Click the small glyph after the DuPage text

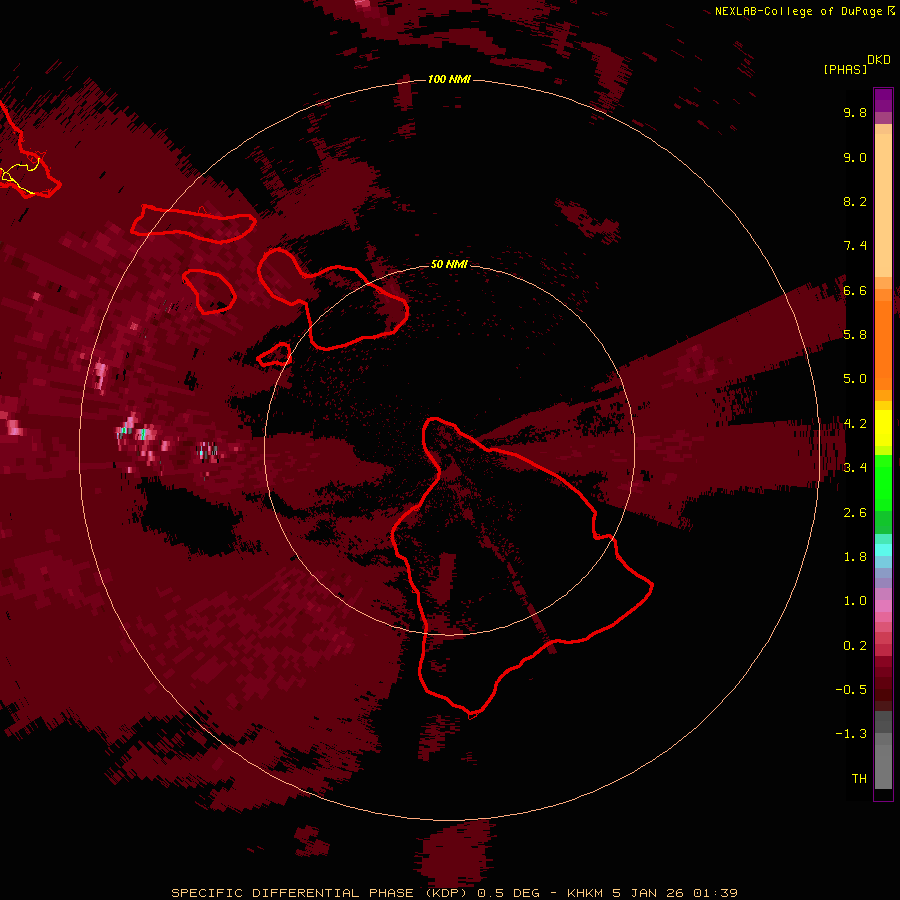(x=891, y=11)
